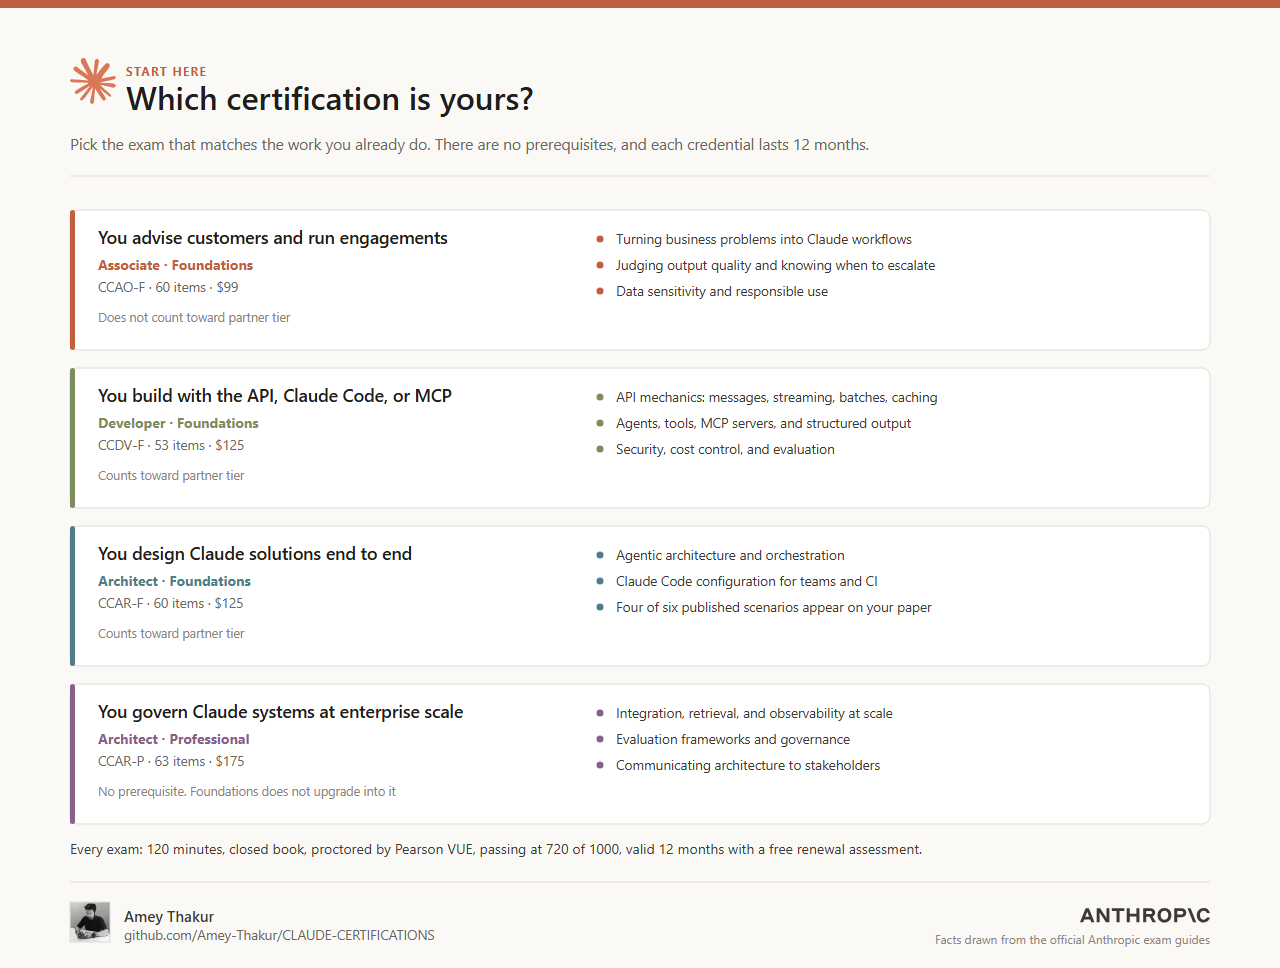This screenshot has width=1280, height=968.
Task: Select "API mechanics: messages, streaming, batches, caching"
Action: pyautogui.click(x=777, y=398)
